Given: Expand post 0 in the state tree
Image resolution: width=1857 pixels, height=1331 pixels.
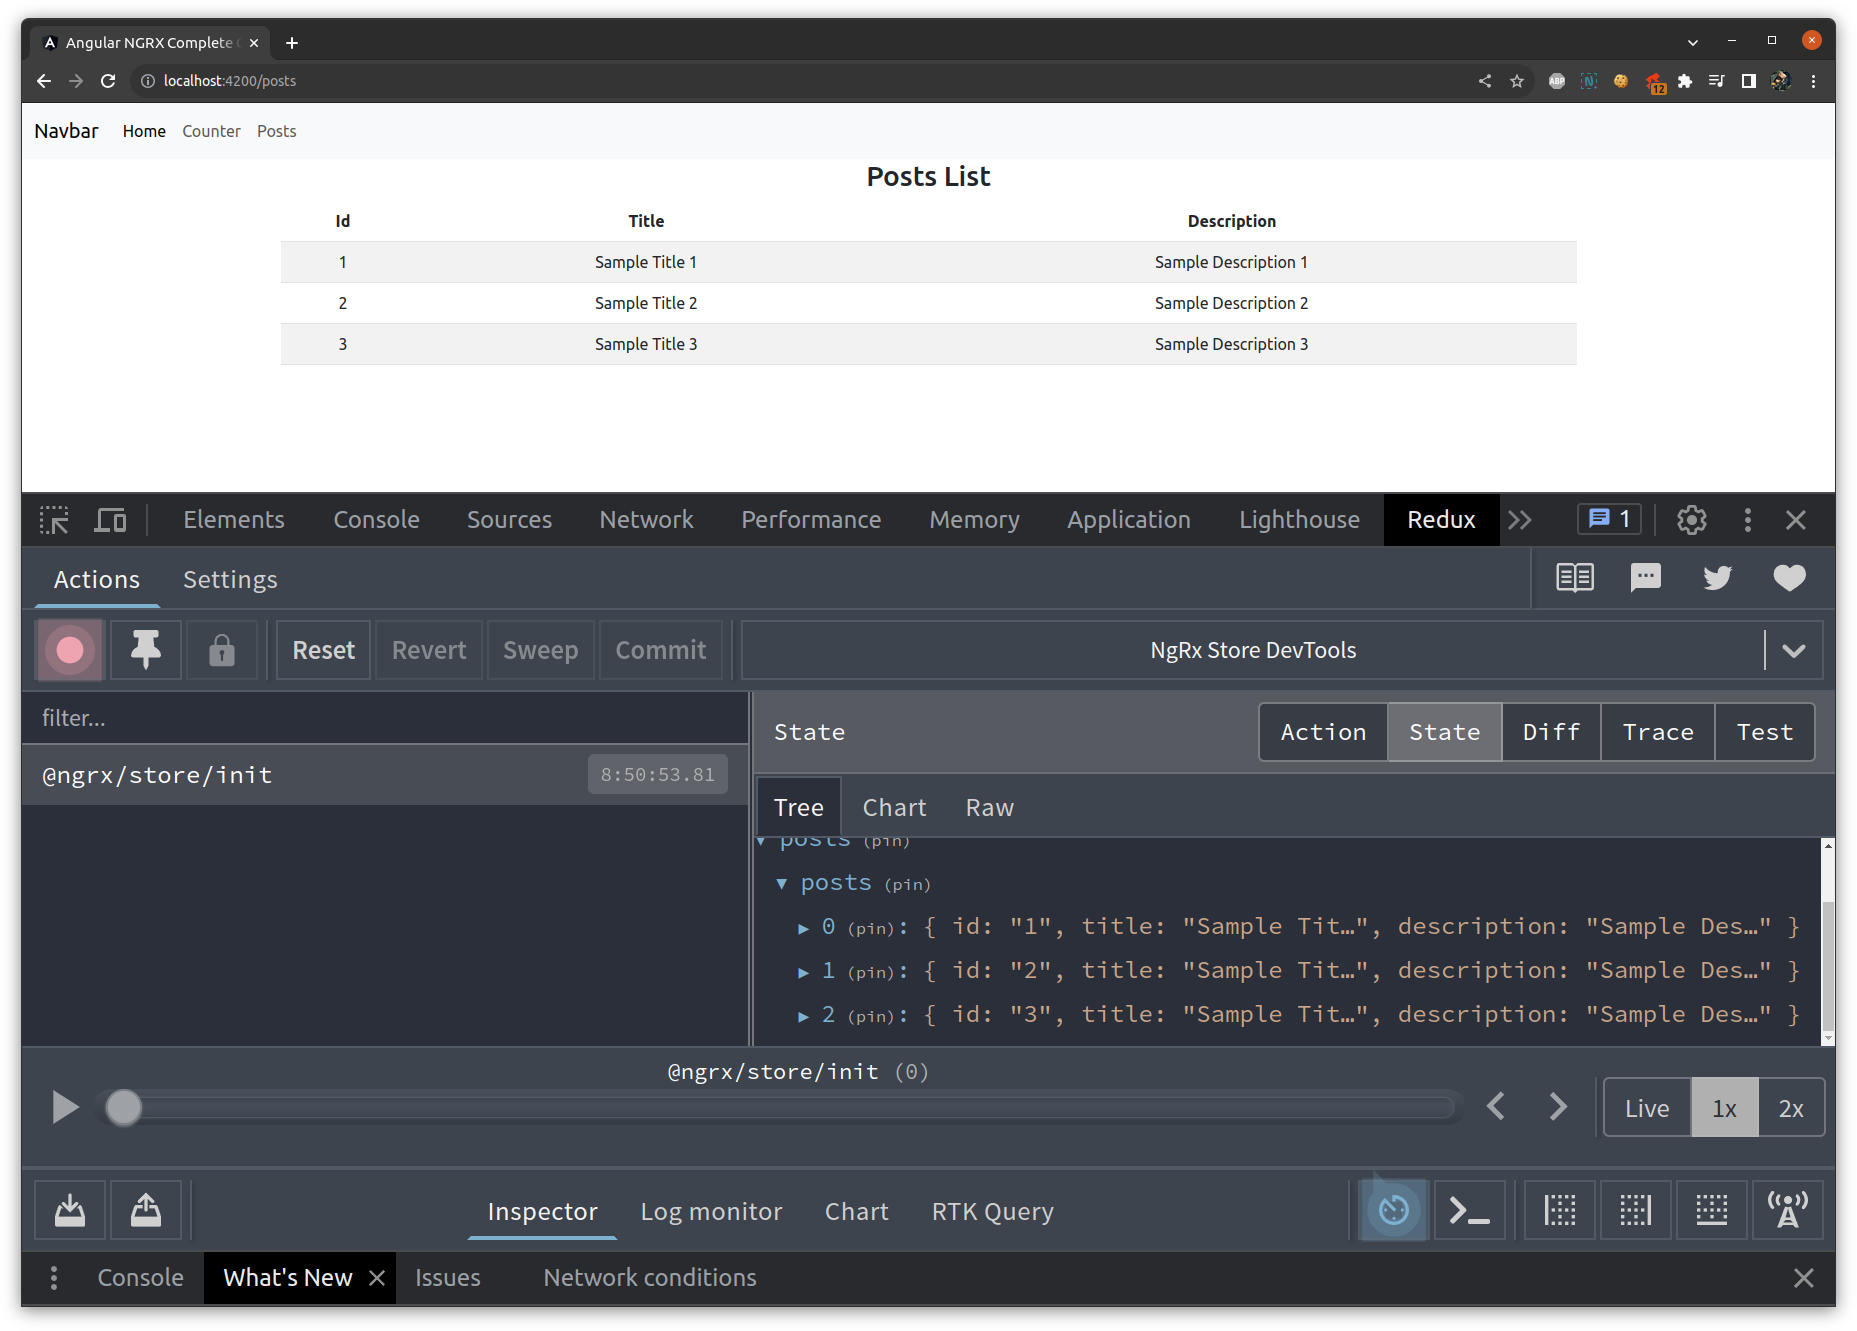Looking at the screenshot, I should tap(804, 926).
